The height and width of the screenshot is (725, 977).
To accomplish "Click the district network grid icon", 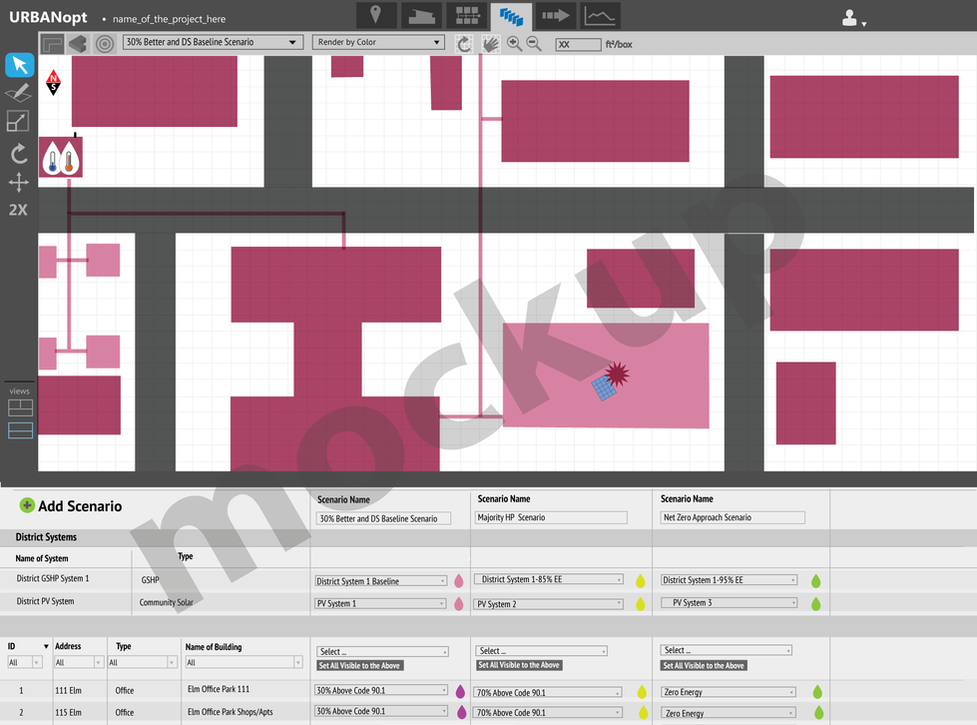I will point(466,15).
